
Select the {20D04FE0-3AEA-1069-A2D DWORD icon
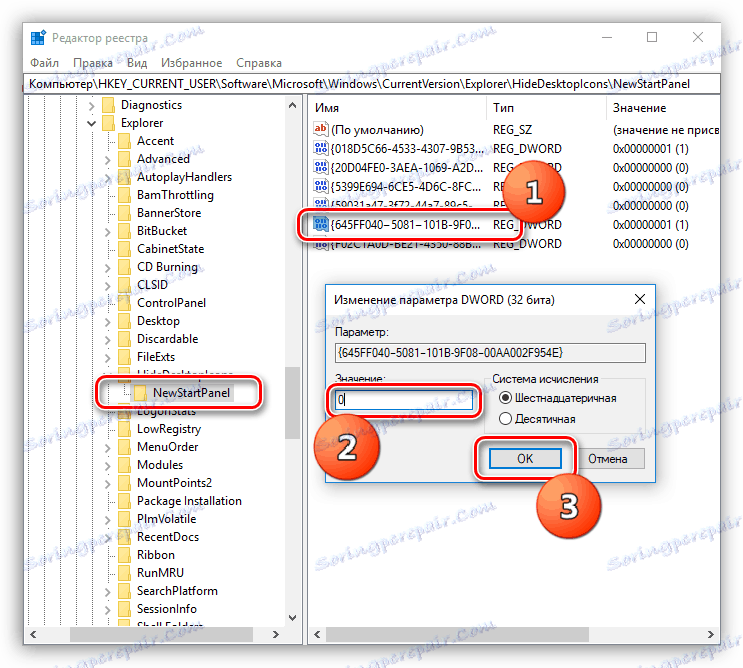click(321, 167)
